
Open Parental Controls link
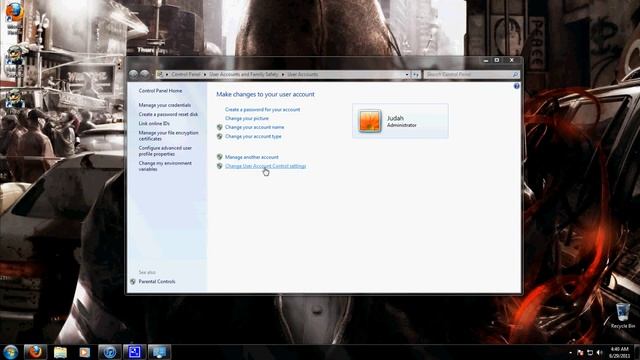157,281
